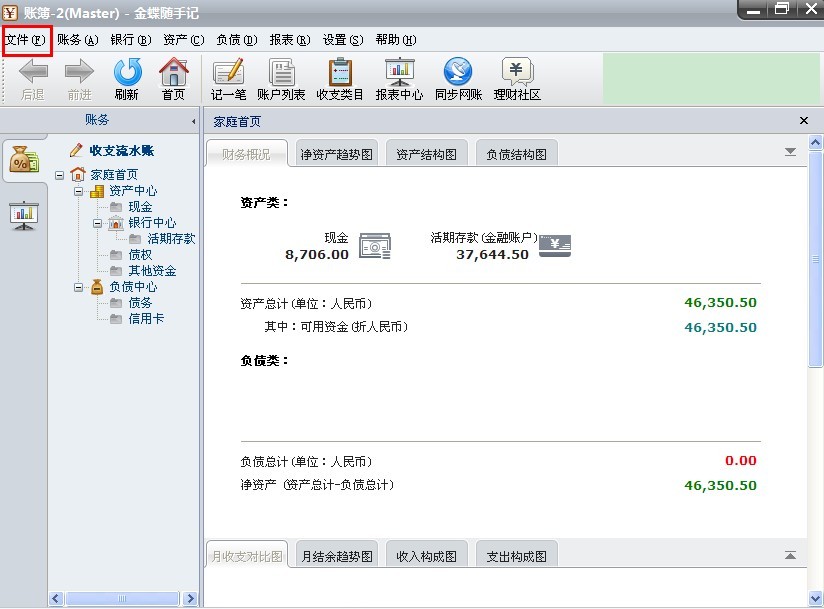Click main panel scrollbar down arrow
Image resolution: width=824 pixels, height=609 pixels.
[x=816, y=598]
